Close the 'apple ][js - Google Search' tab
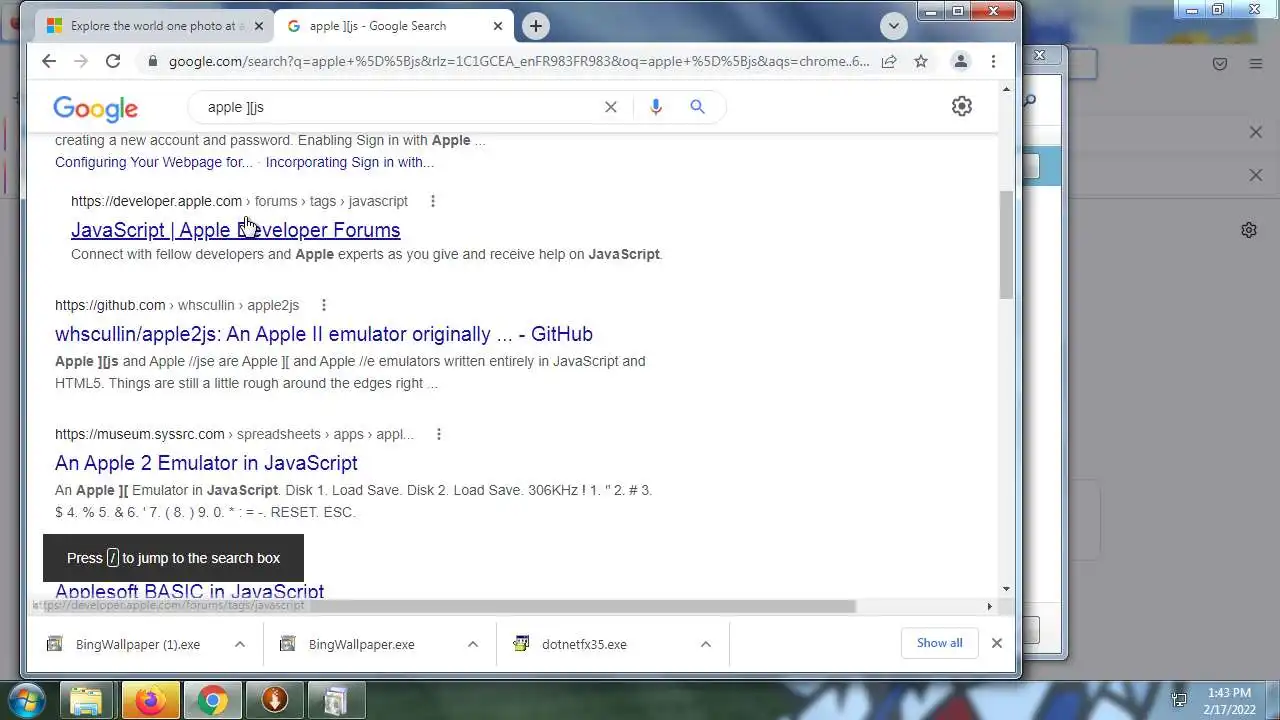The height and width of the screenshot is (720, 1280). [x=498, y=26]
